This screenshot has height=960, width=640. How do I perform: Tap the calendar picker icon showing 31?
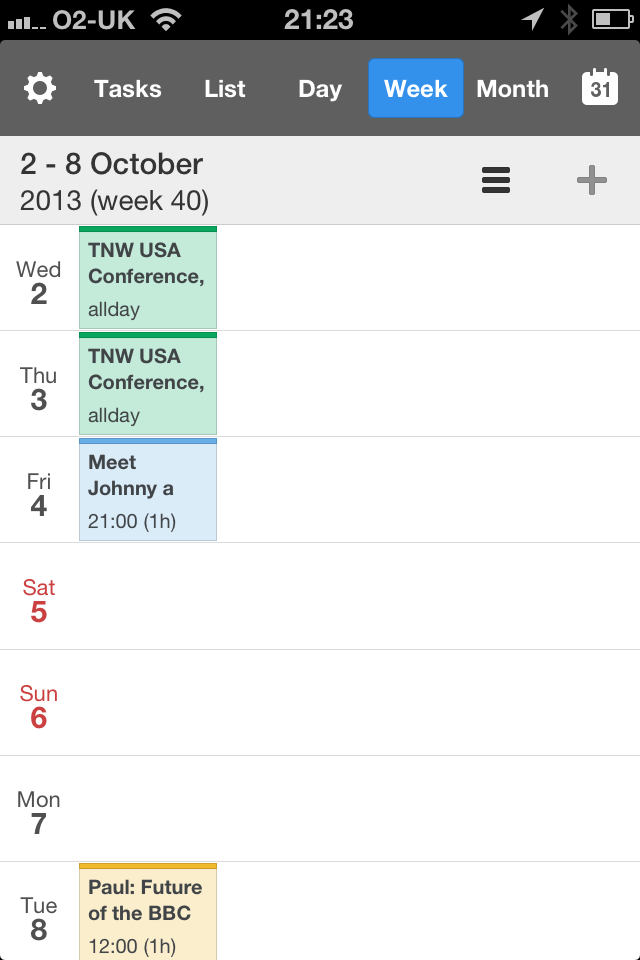(x=599, y=88)
